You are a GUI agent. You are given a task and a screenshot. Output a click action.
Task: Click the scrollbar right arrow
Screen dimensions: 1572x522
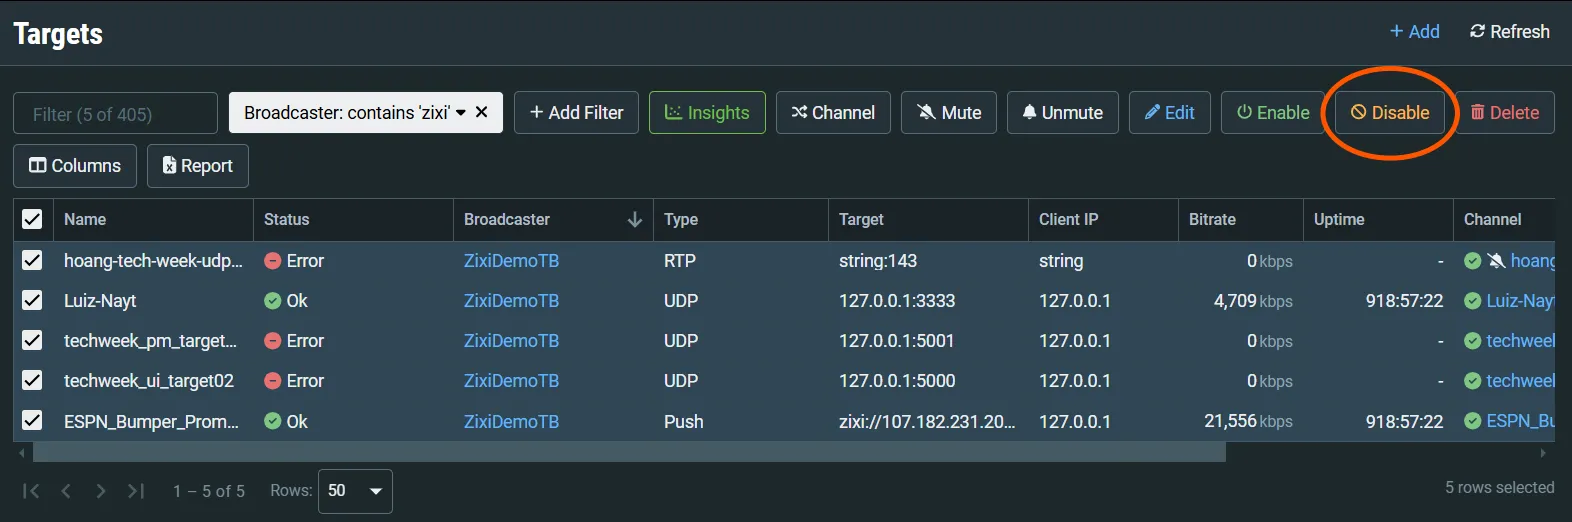[x=1543, y=453]
